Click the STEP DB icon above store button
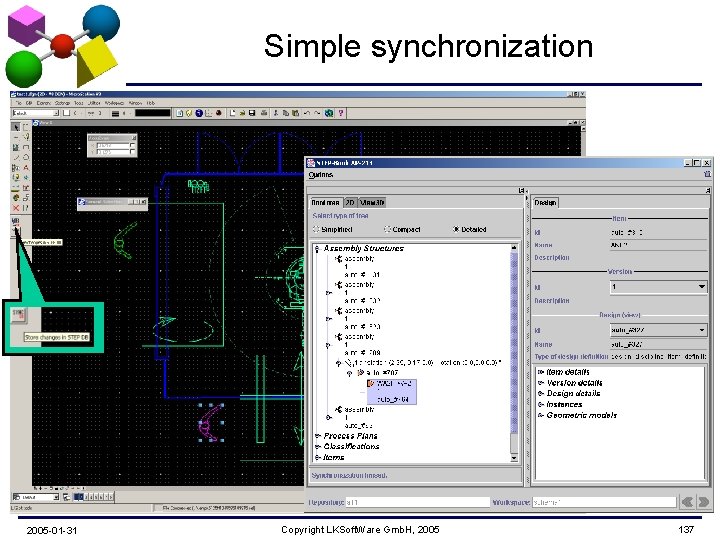Image resolution: width=720 pixels, height=540 pixels. [16, 221]
